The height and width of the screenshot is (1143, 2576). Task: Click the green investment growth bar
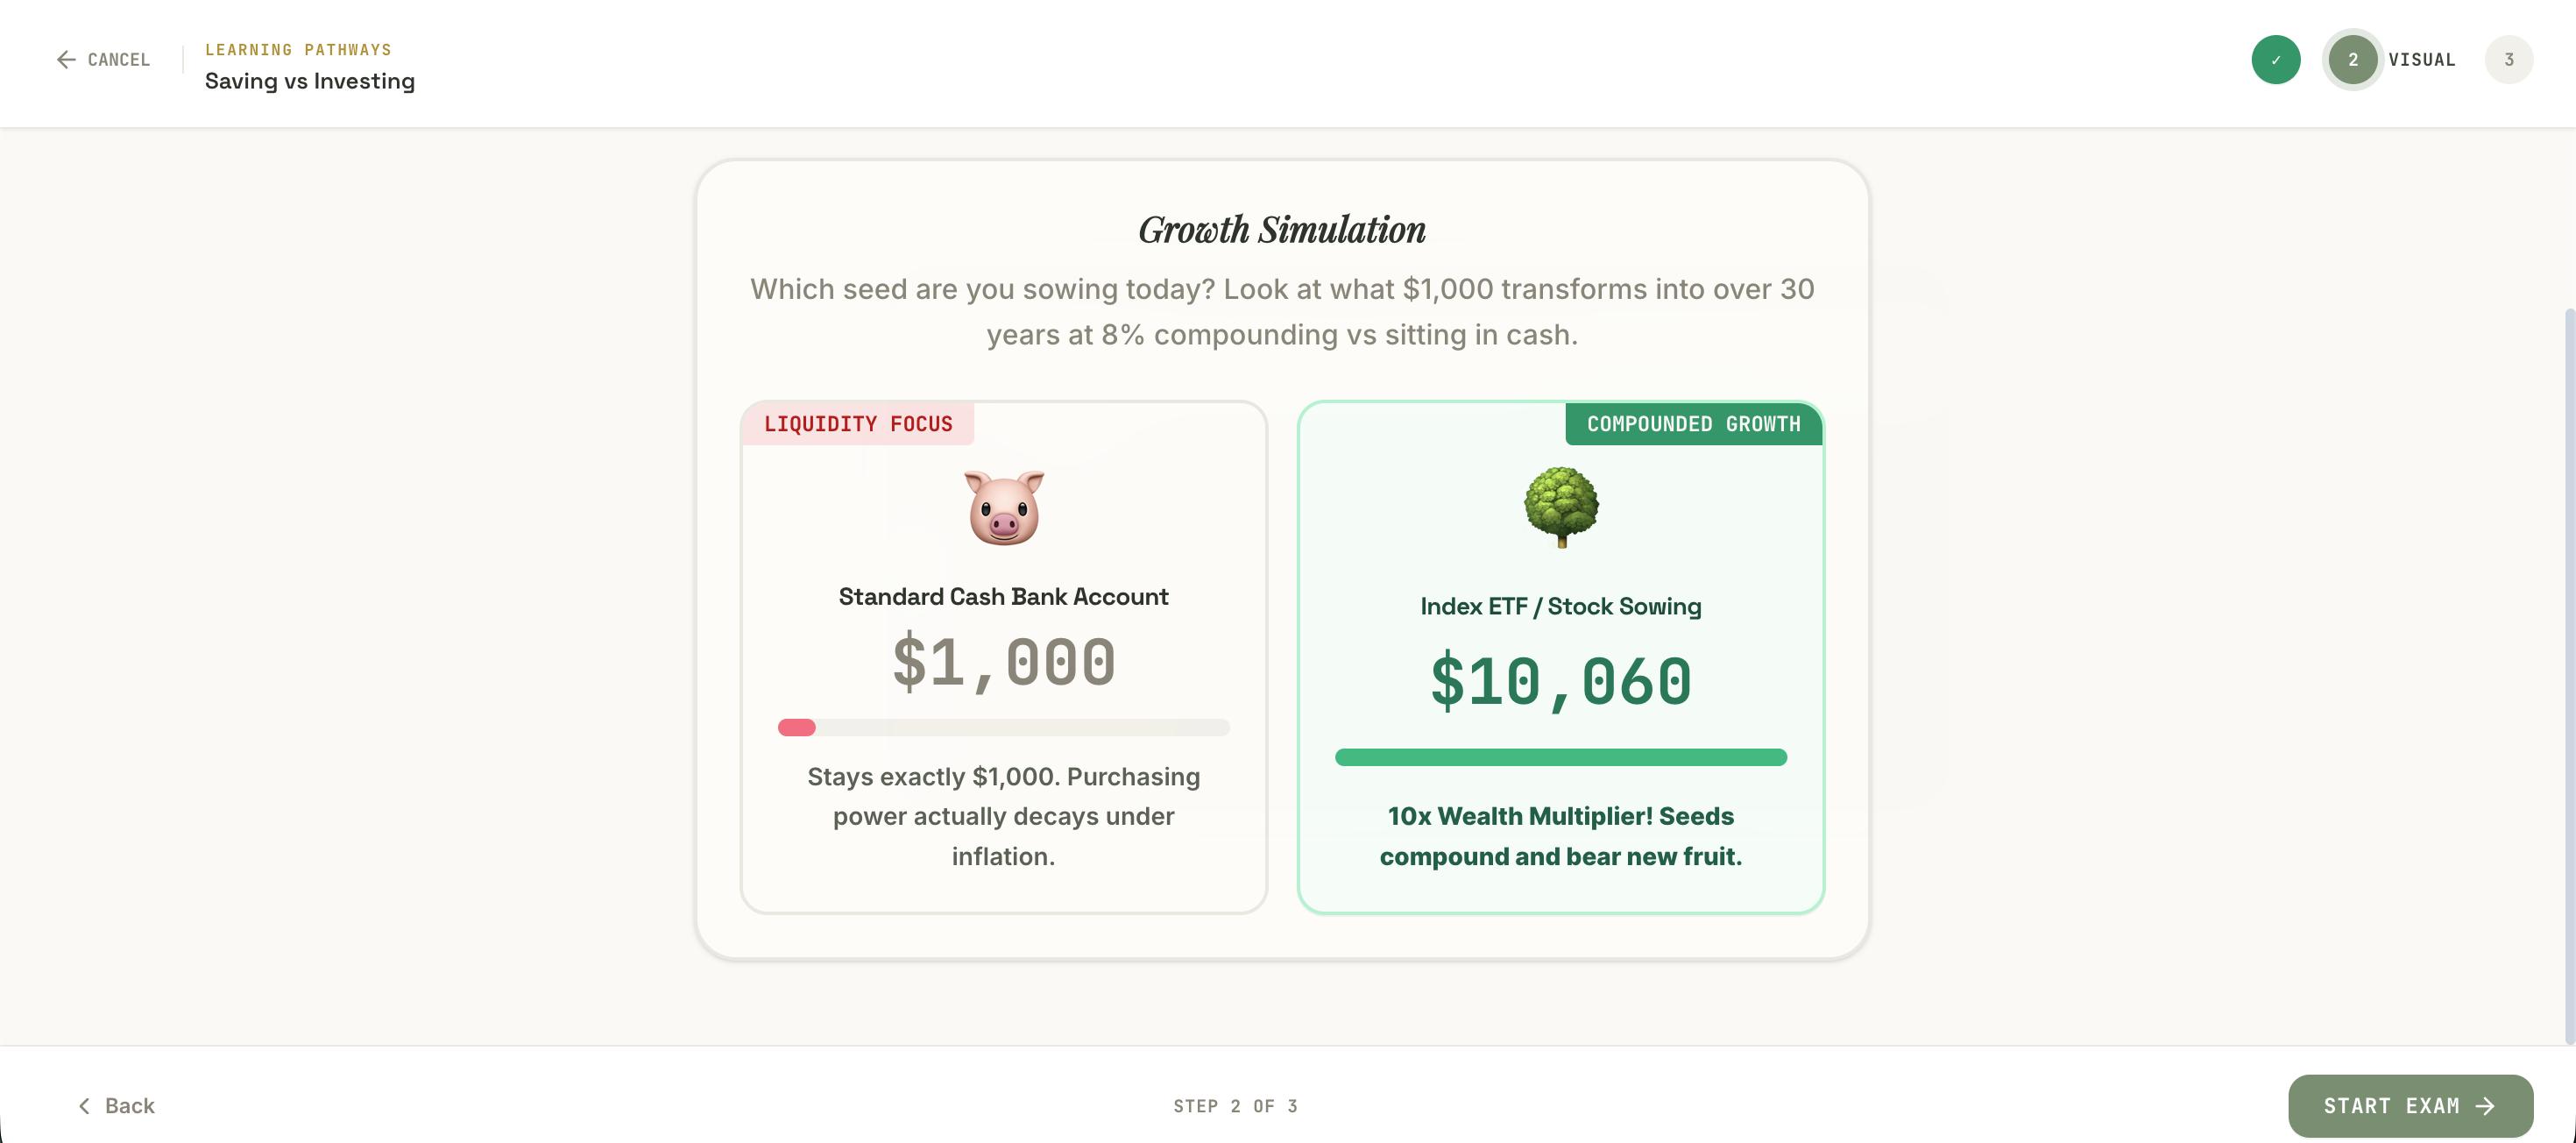[1561, 757]
